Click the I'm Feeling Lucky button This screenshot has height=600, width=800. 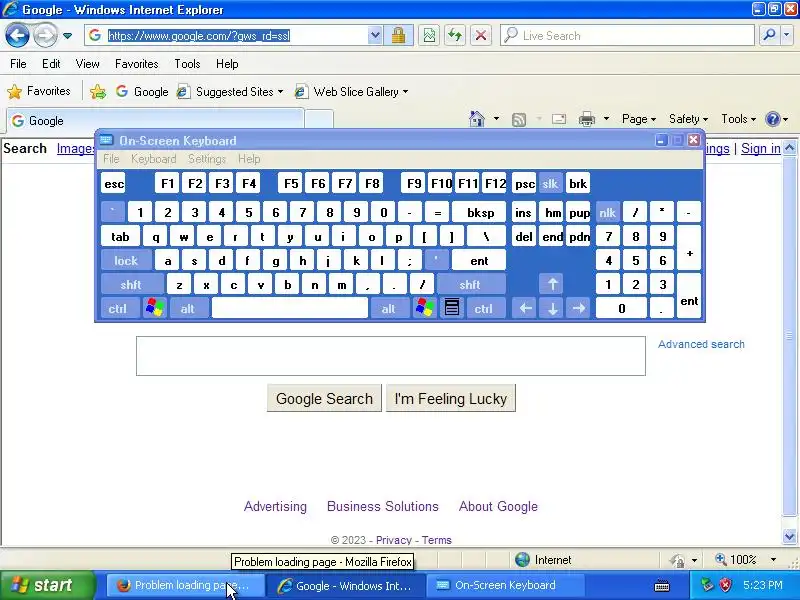coord(451,398)
